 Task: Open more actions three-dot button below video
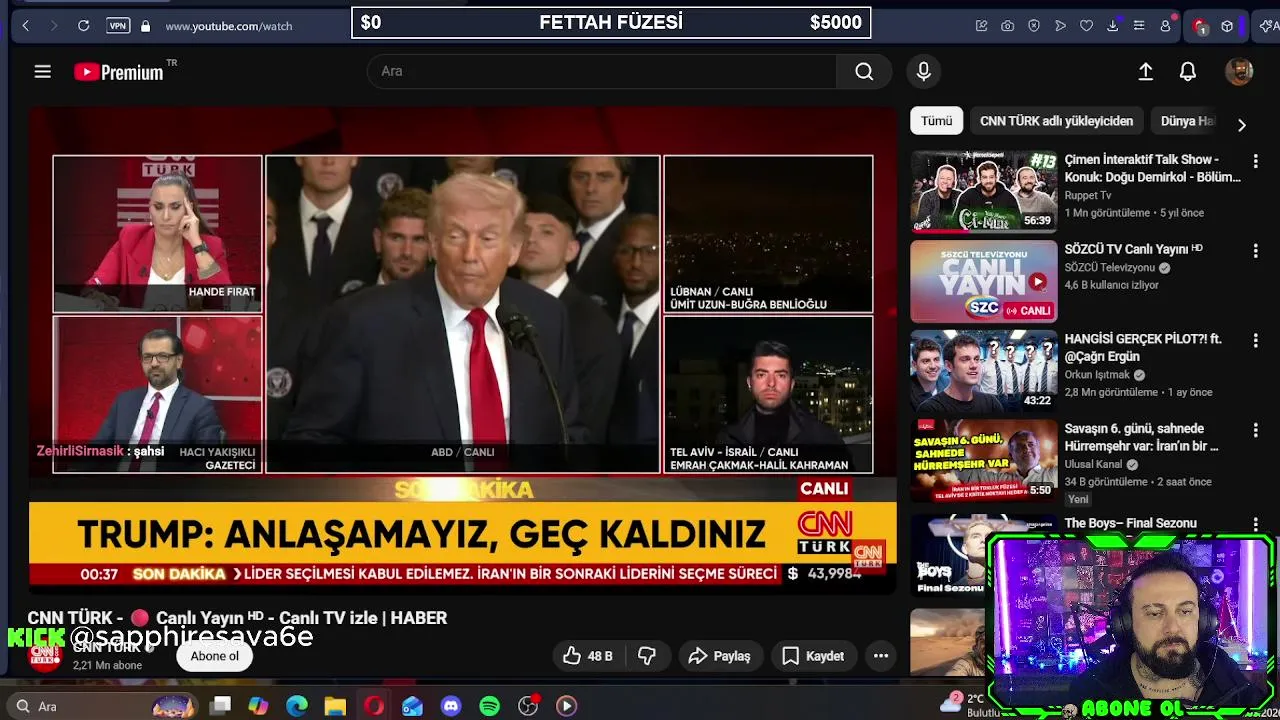(881, 656)
